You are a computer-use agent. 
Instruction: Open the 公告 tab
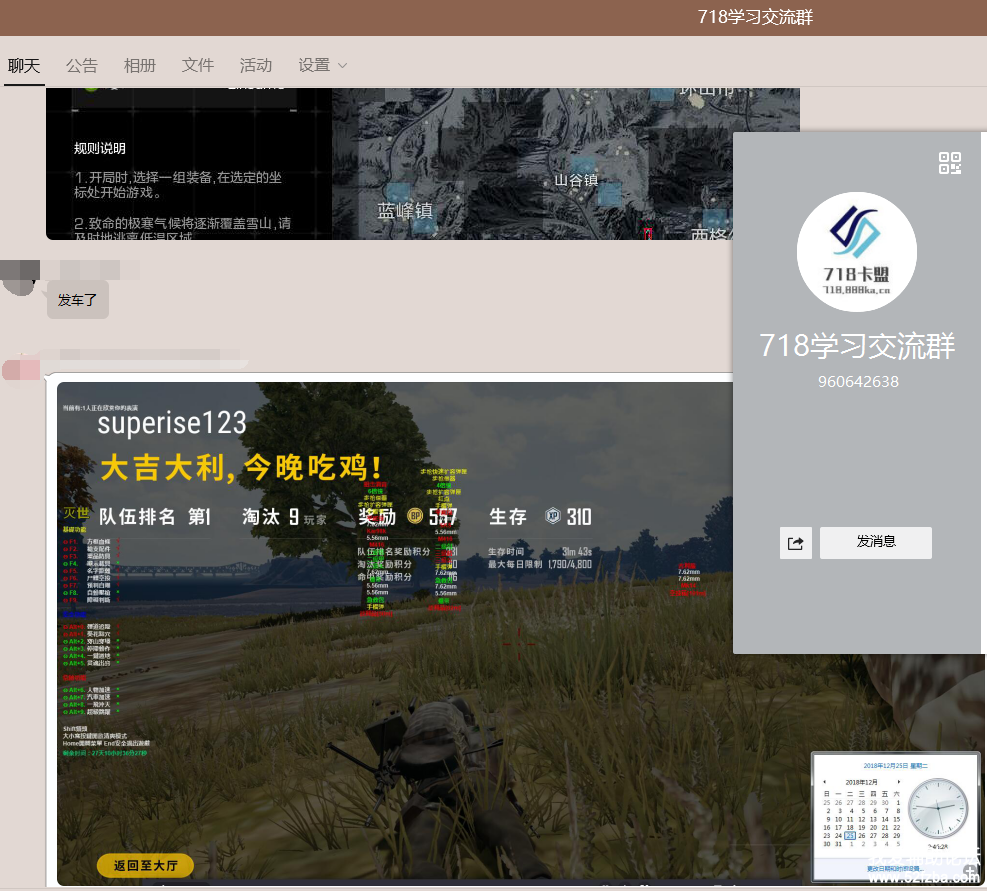tap(82, 65)
